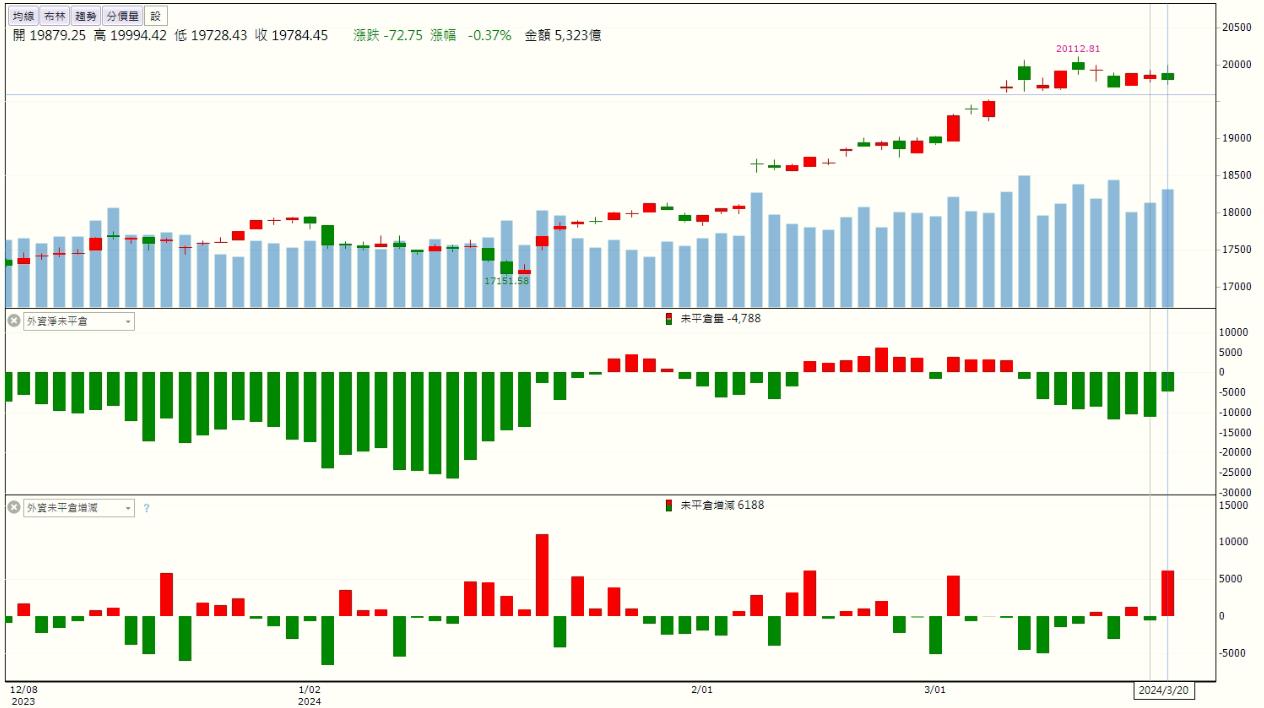Image resolution: width=1264 pixels, height=708 pixels.
Task: Close the 外資未平倉增減 indicator panel
Action: [14, 508]
